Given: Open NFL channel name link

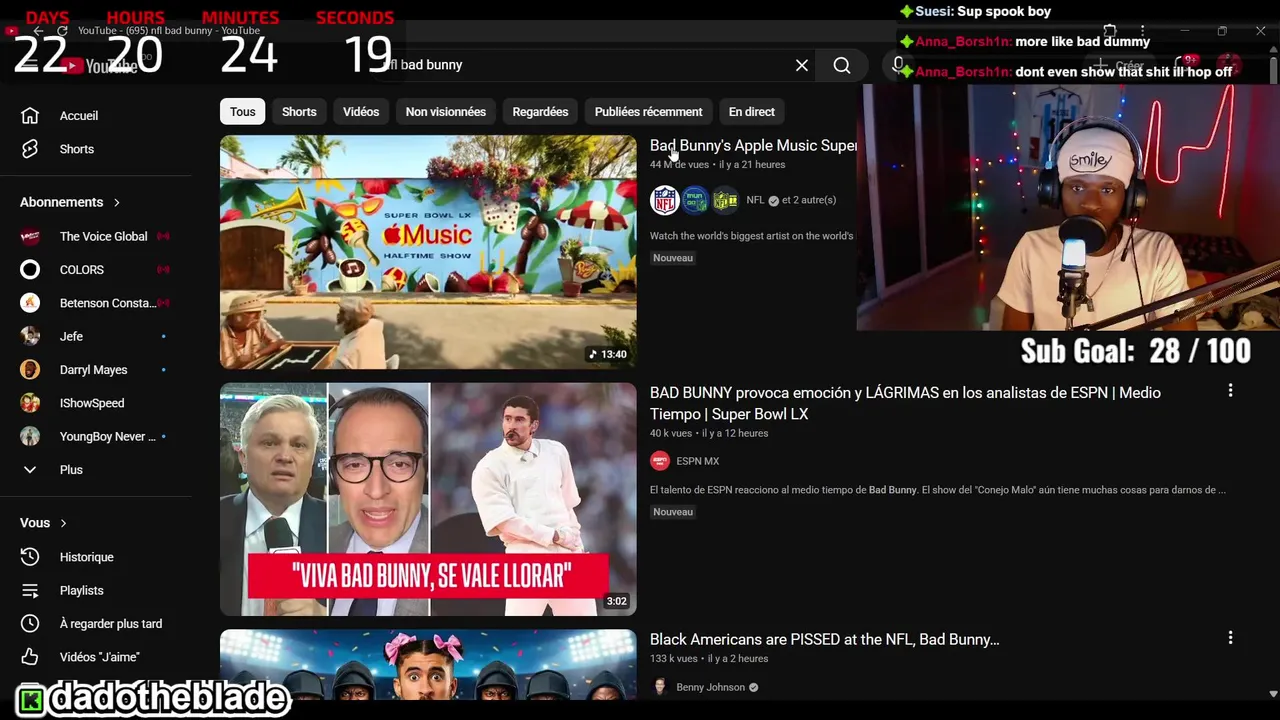Looking at the screenshot, I should (755, 200).
